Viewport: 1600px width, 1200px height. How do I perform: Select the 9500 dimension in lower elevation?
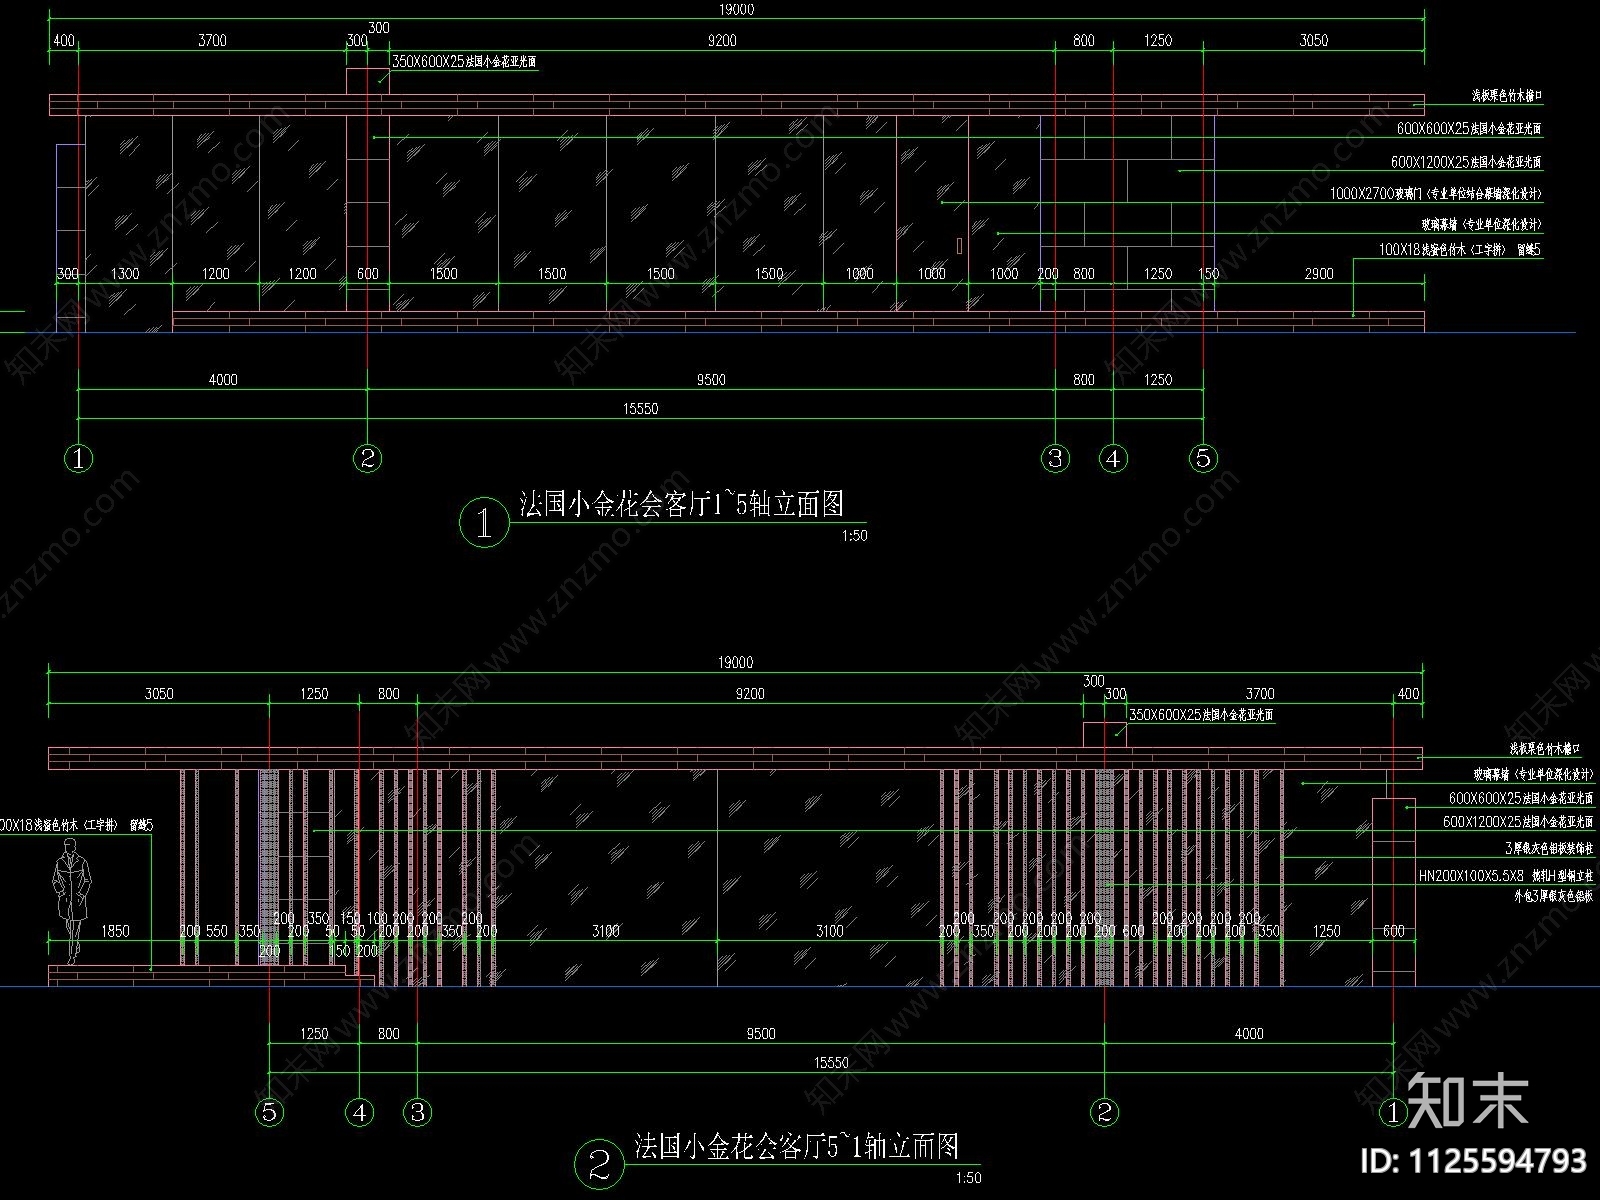(761, 1034)
